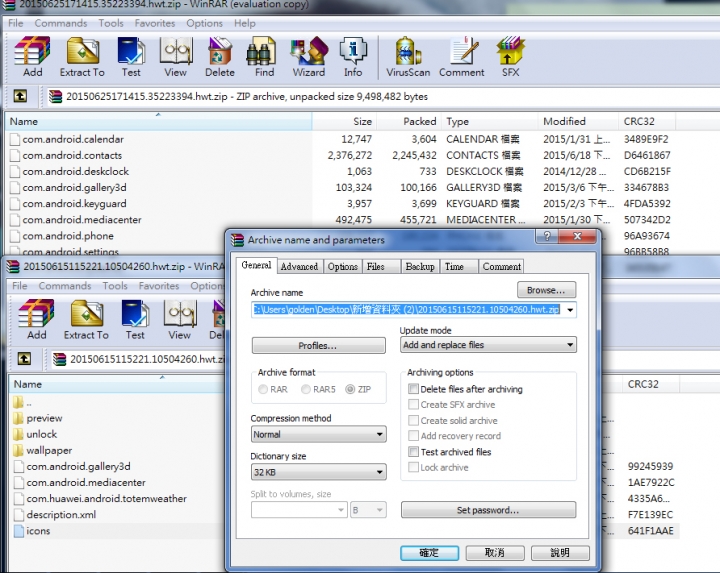Sort by Size column header
This screenshot has height=573, width=720.
(344, 122)
